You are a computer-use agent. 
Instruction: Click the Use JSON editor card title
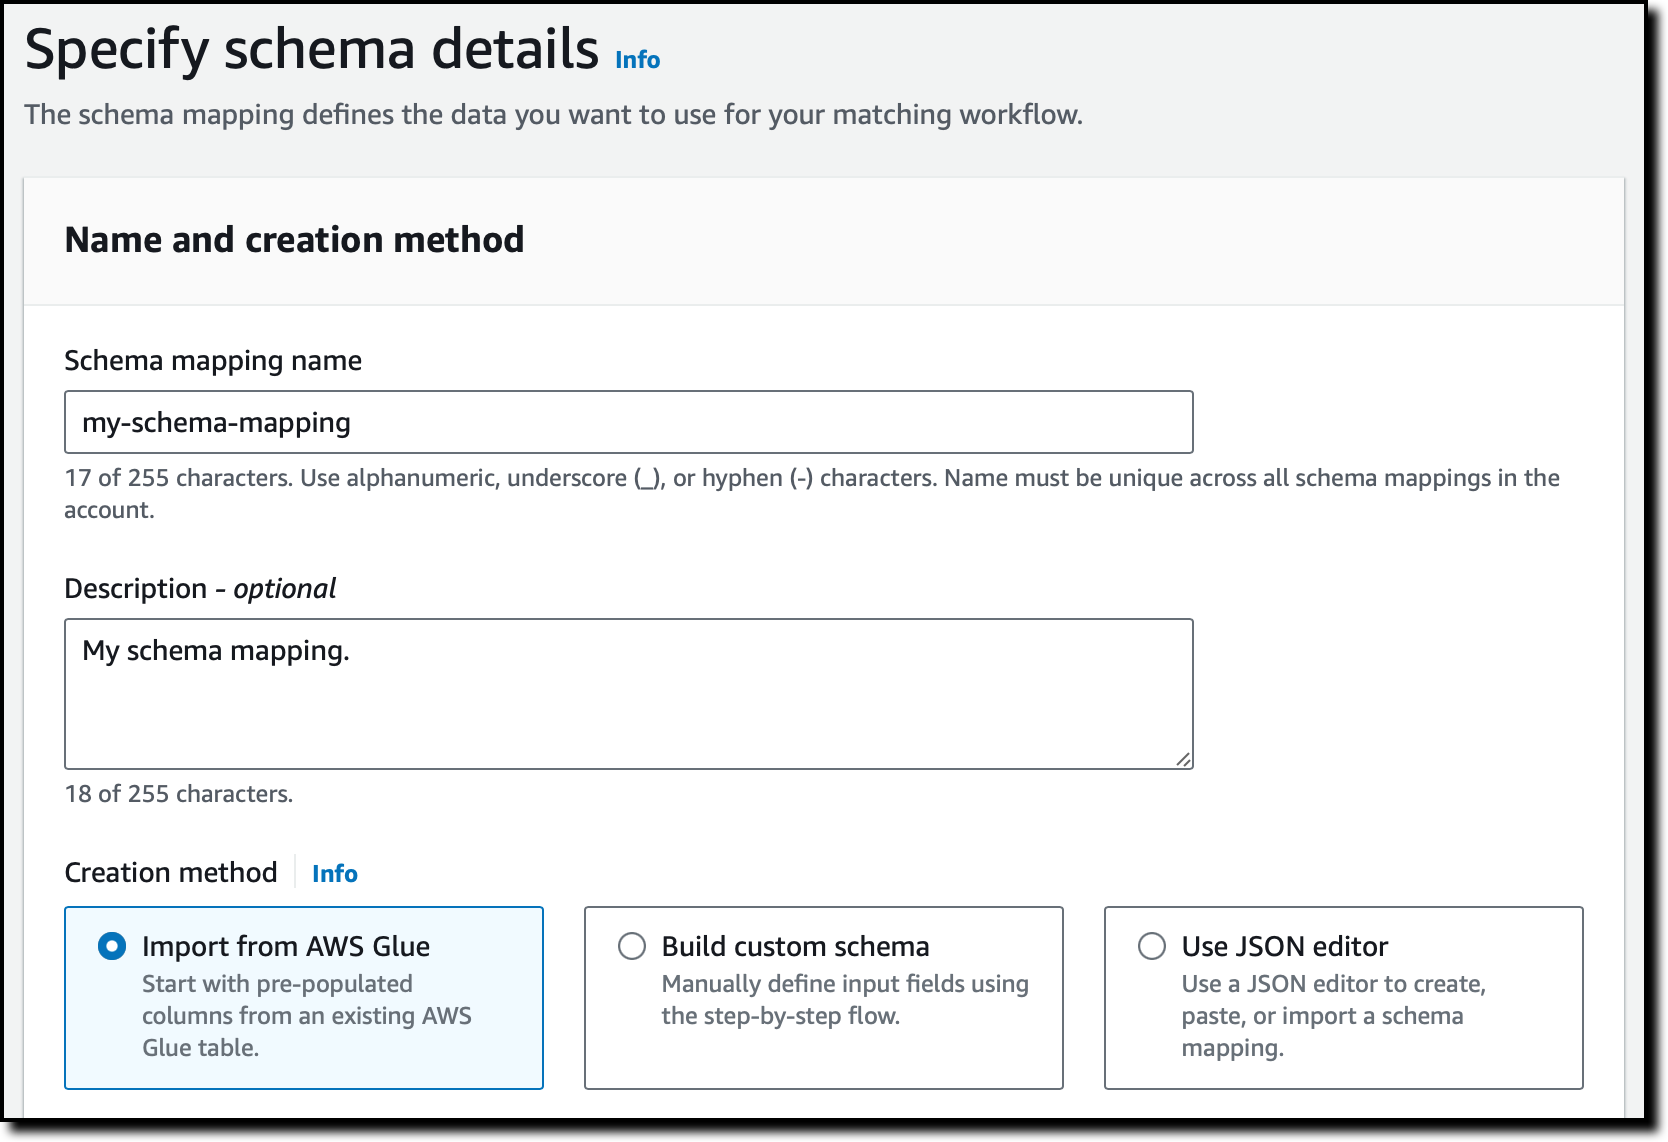pos(1284,946)
